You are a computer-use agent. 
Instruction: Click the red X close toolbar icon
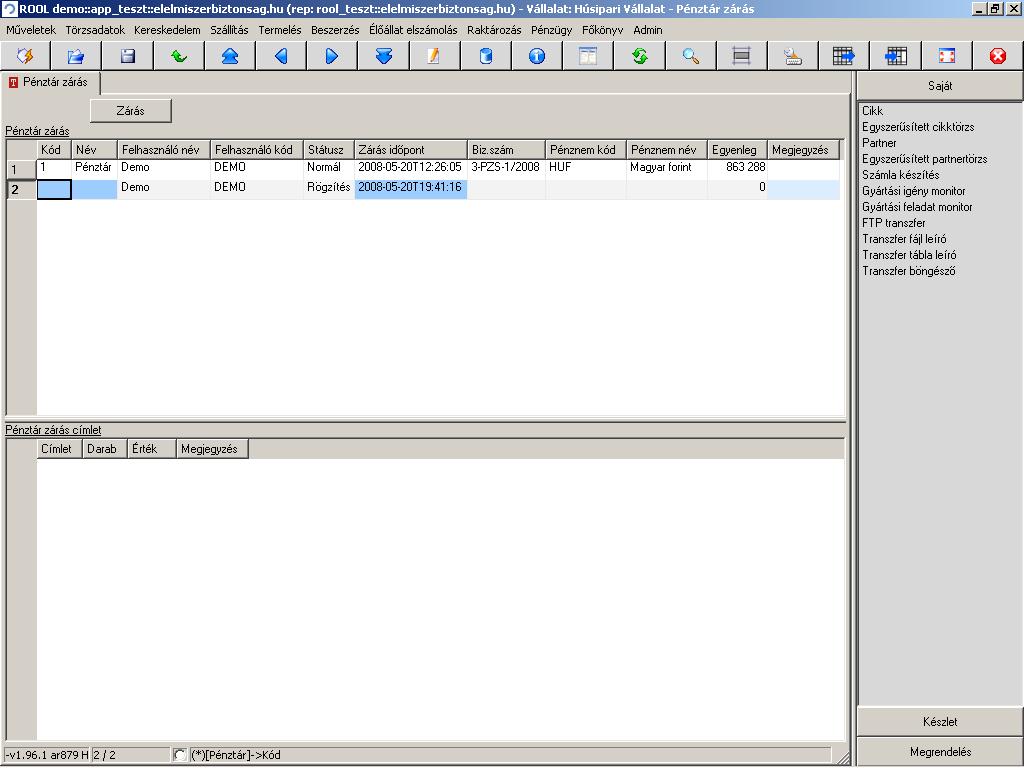(x=997, y=56)
